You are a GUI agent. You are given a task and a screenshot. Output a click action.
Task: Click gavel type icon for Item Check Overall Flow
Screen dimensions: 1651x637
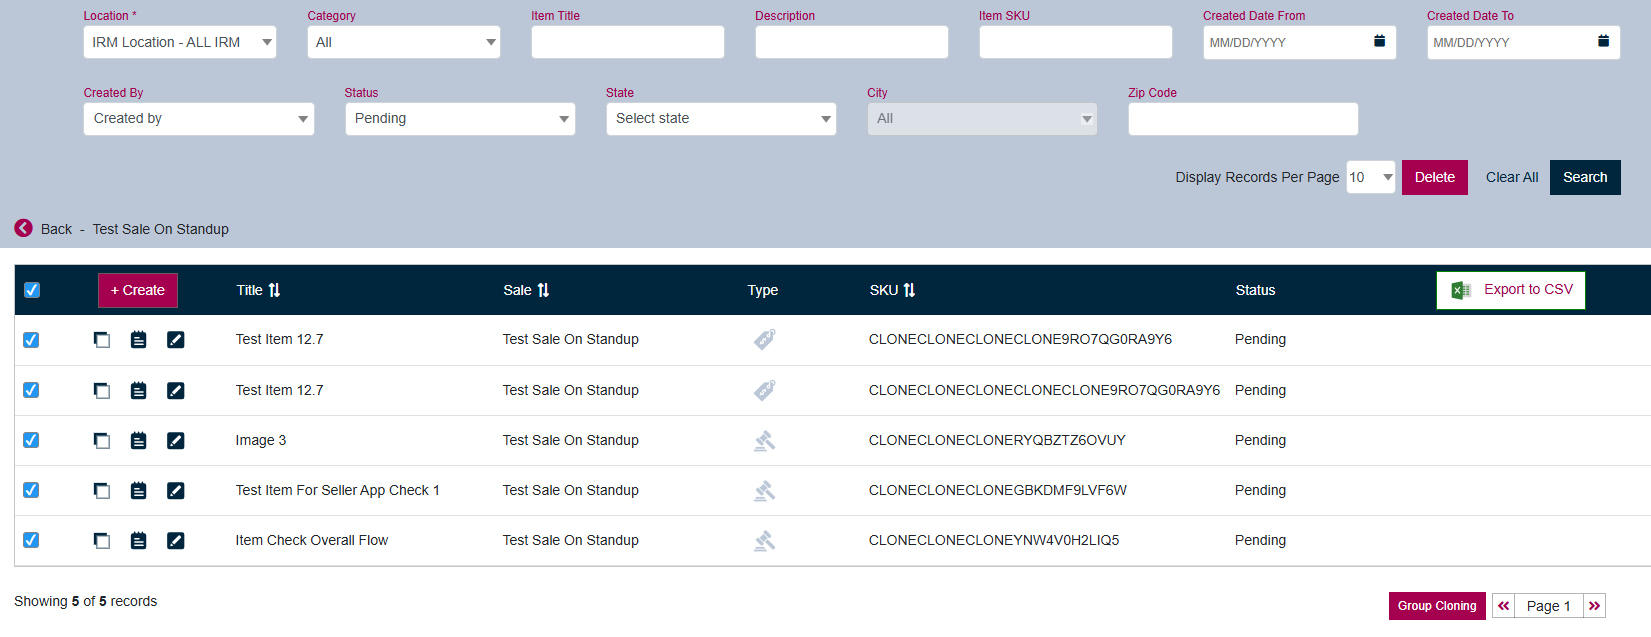tap(764, 540)
